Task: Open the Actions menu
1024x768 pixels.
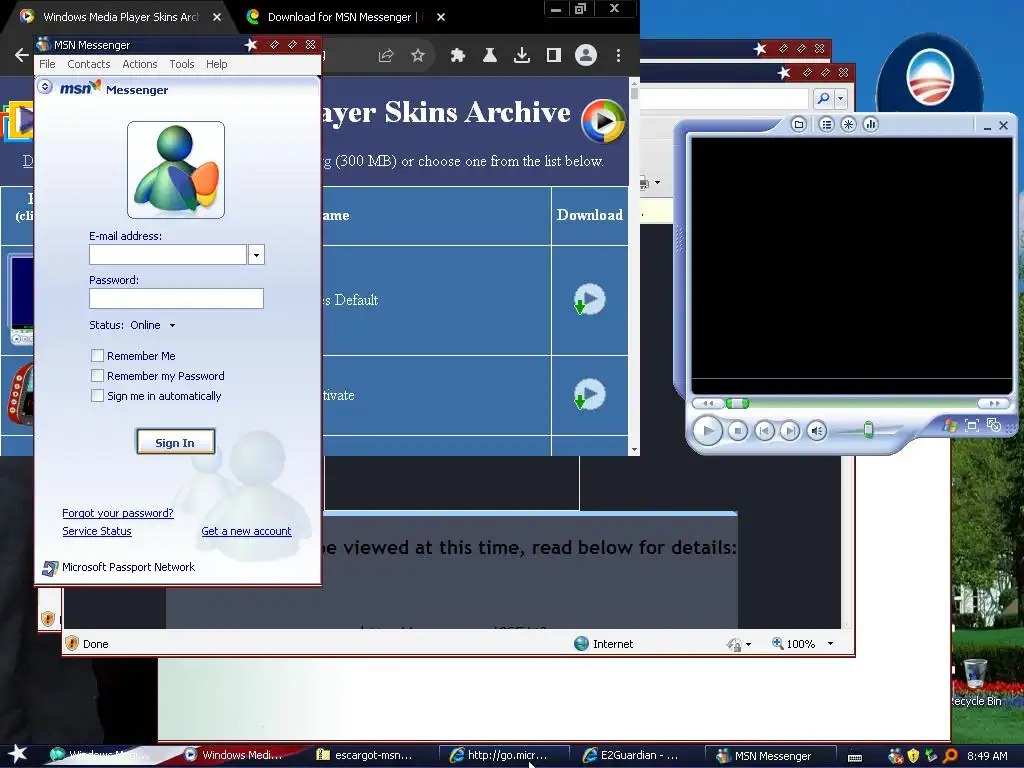Action: click(140, 64)
